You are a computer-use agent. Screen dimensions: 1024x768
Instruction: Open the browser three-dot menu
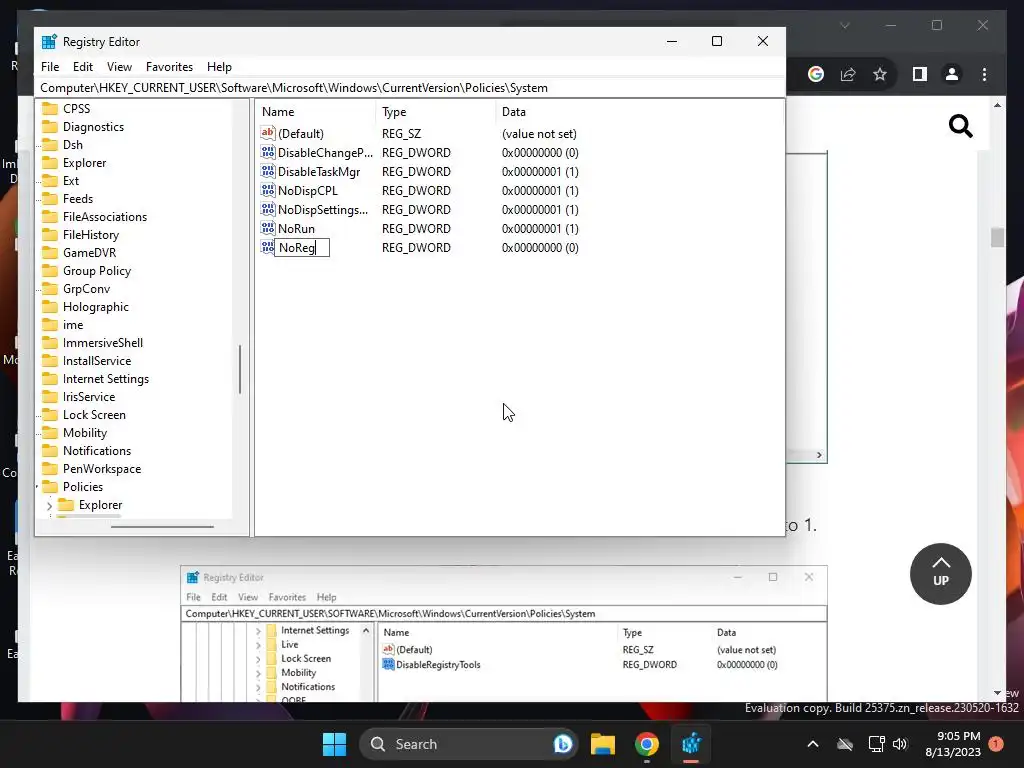(984, 74)
